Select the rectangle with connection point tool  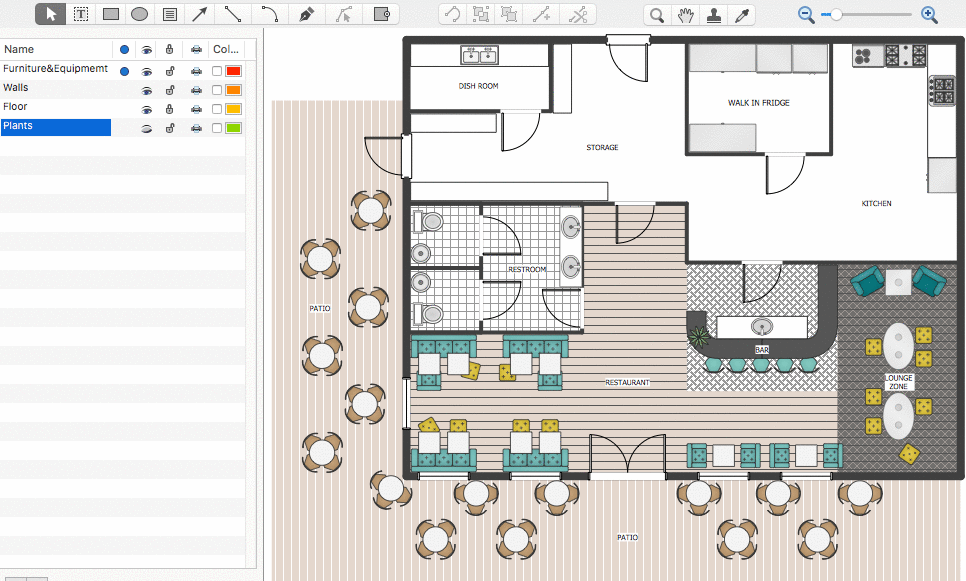click(381, 14)
